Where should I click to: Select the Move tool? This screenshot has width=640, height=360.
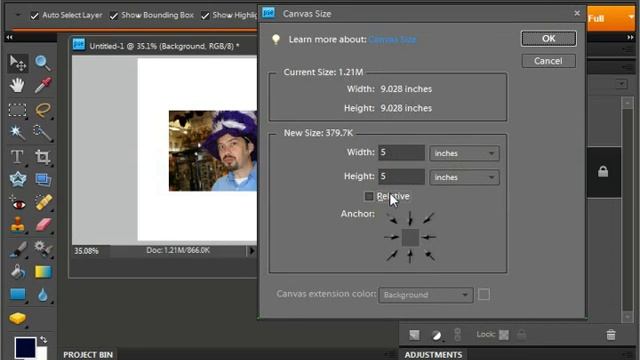pyautogui.click(x=18, y=63)
